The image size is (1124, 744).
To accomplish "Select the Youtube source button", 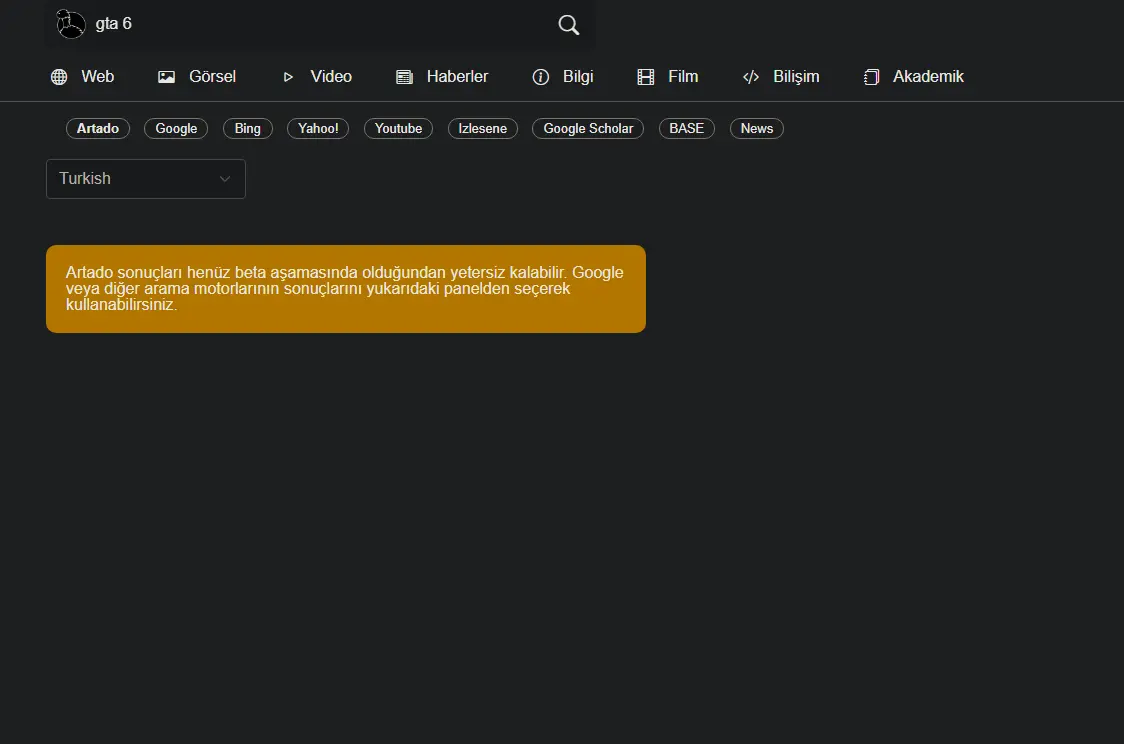I will pos(399,128).
